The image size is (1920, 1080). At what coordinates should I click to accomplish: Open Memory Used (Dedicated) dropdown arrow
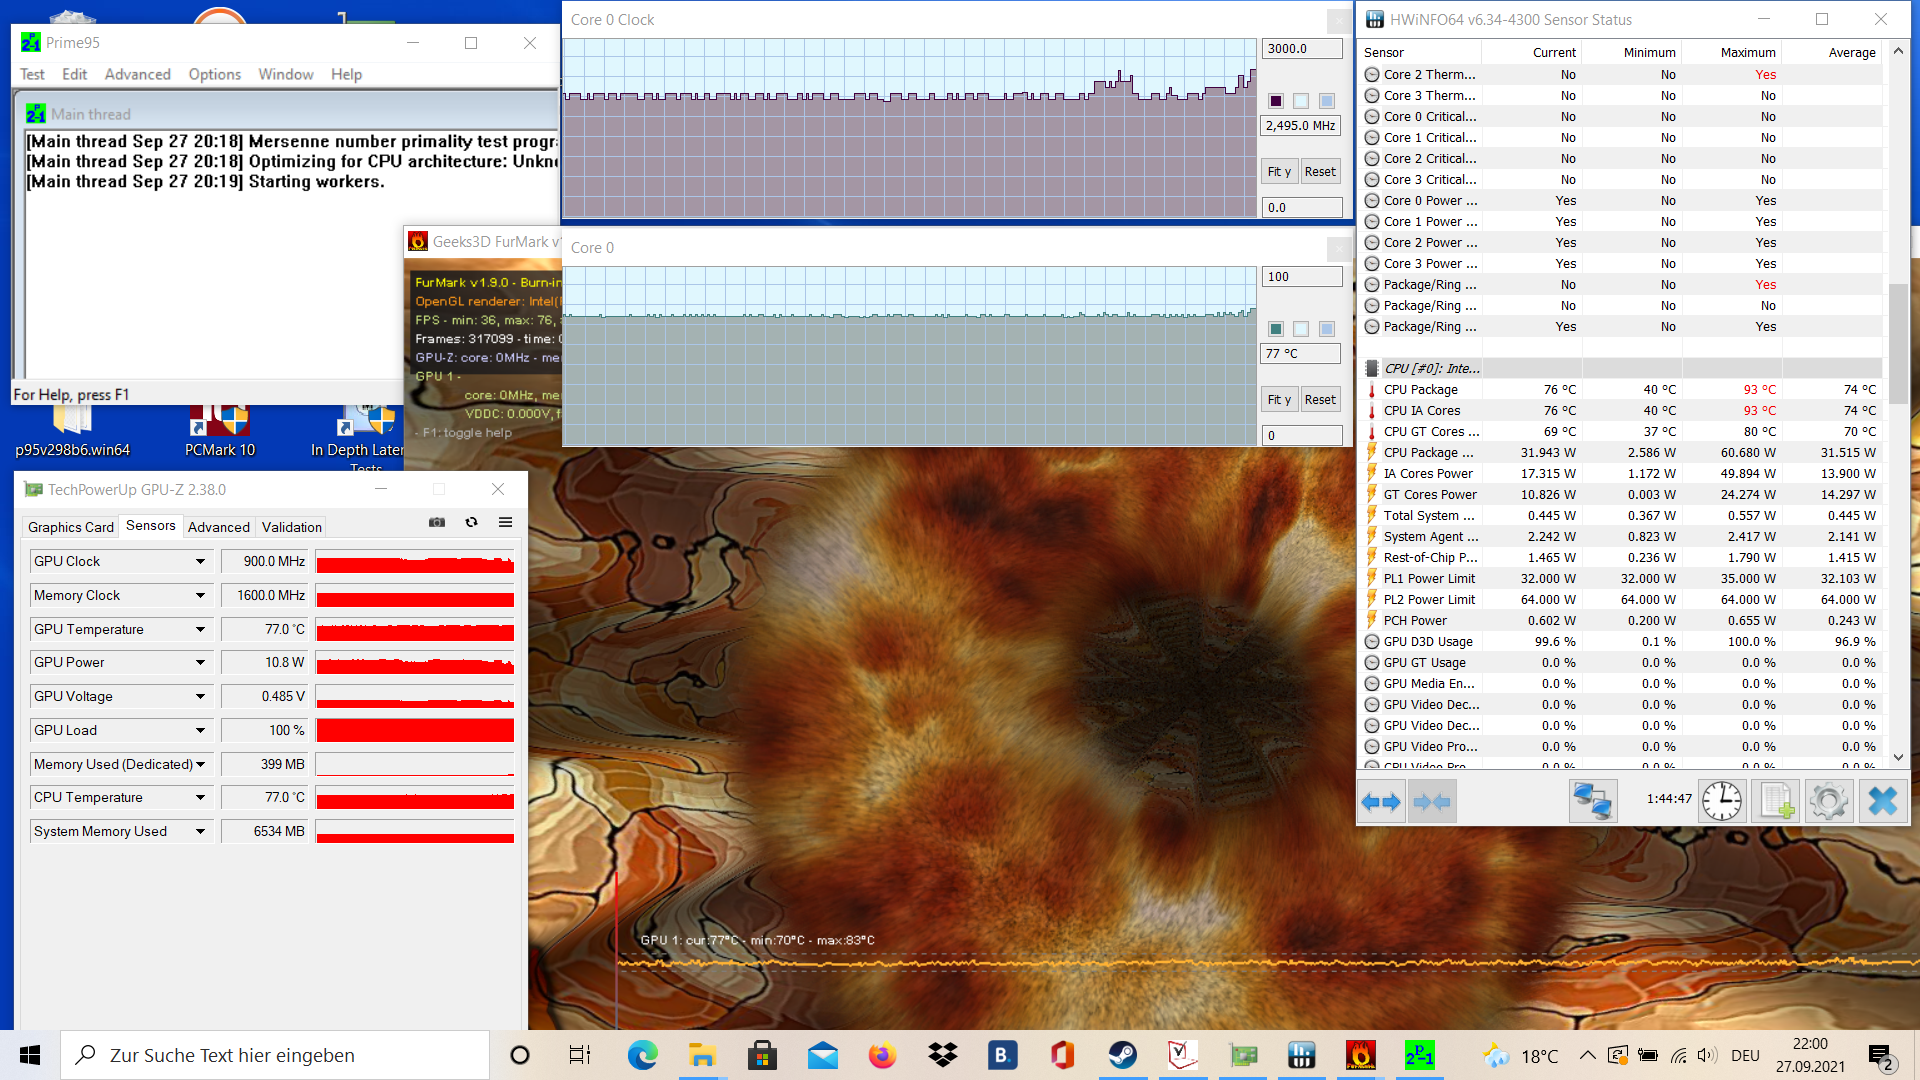(x=200, y=765)
